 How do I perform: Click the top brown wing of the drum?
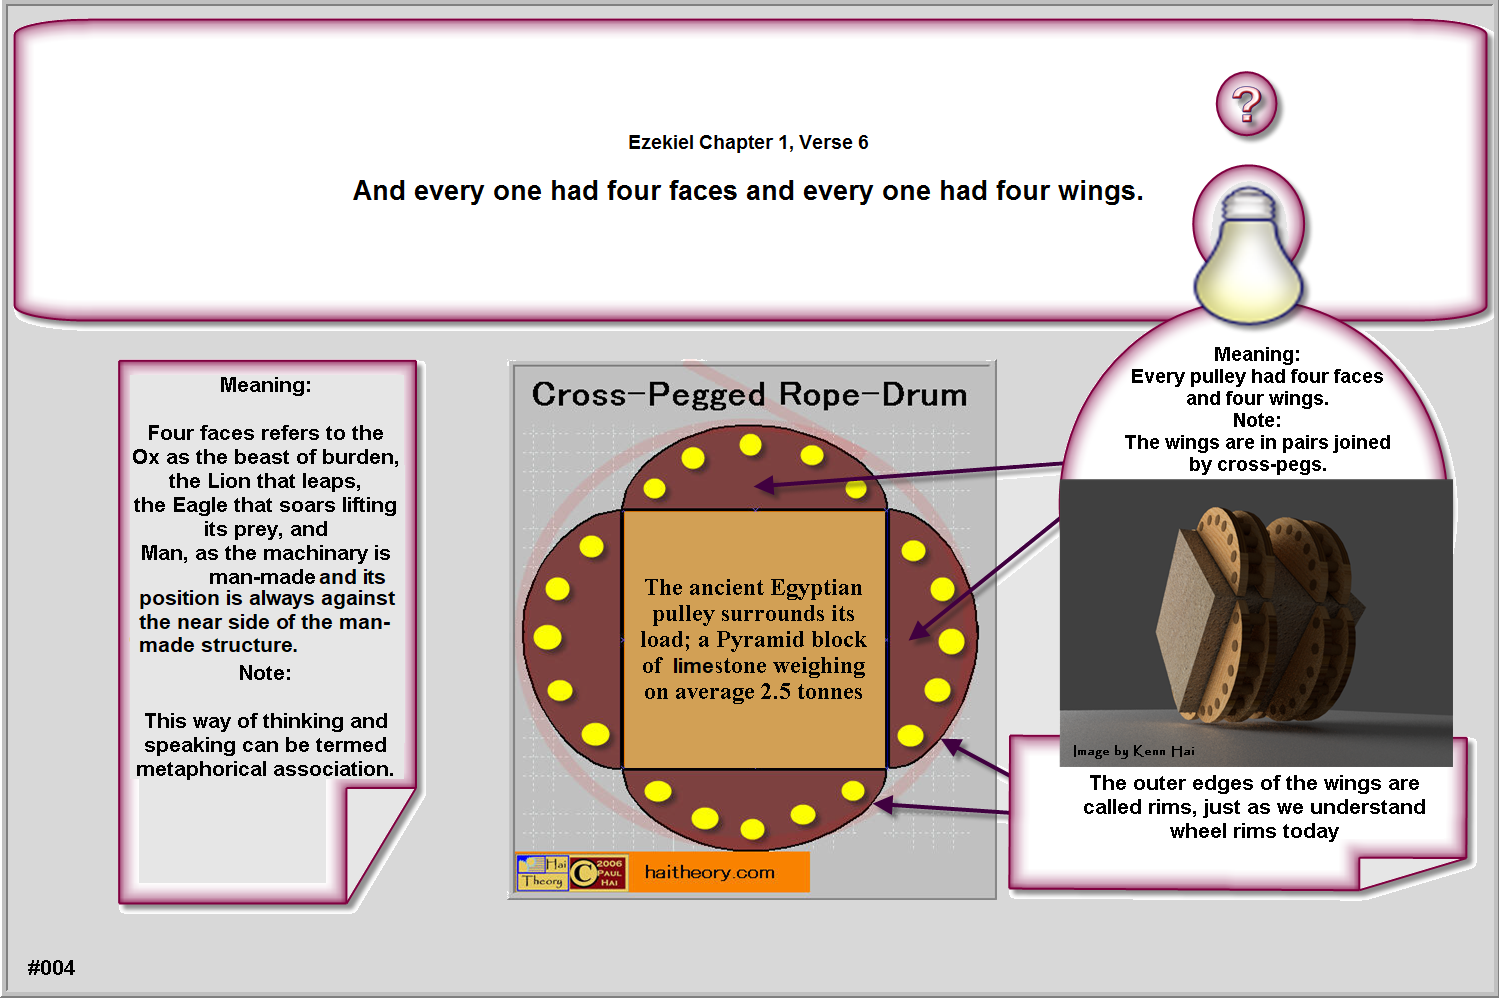[x=754, y=470]
